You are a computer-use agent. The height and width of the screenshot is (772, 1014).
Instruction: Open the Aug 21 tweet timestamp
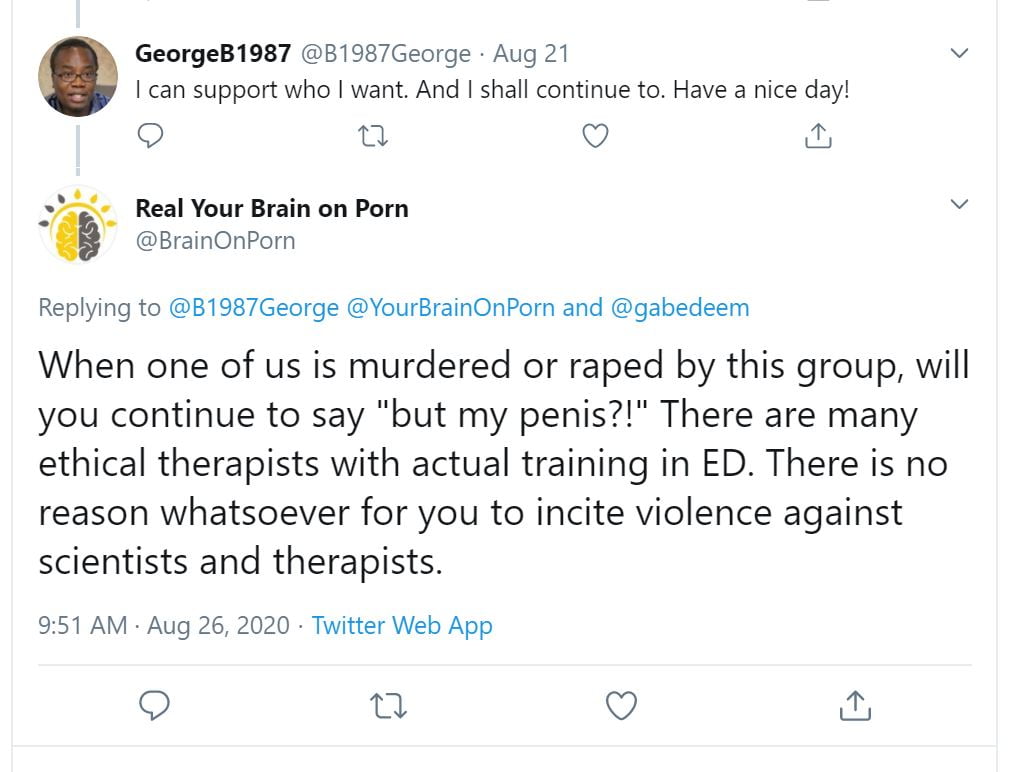pos(531,54)
